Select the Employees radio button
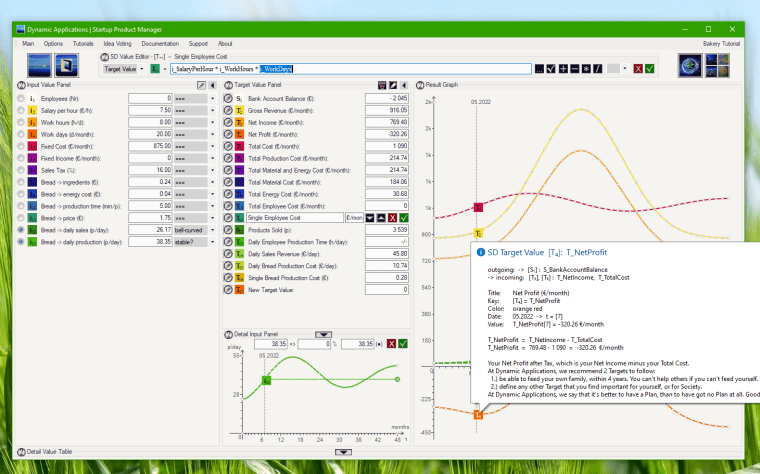Viewport: 760px width, 474px height. point(20,98)
